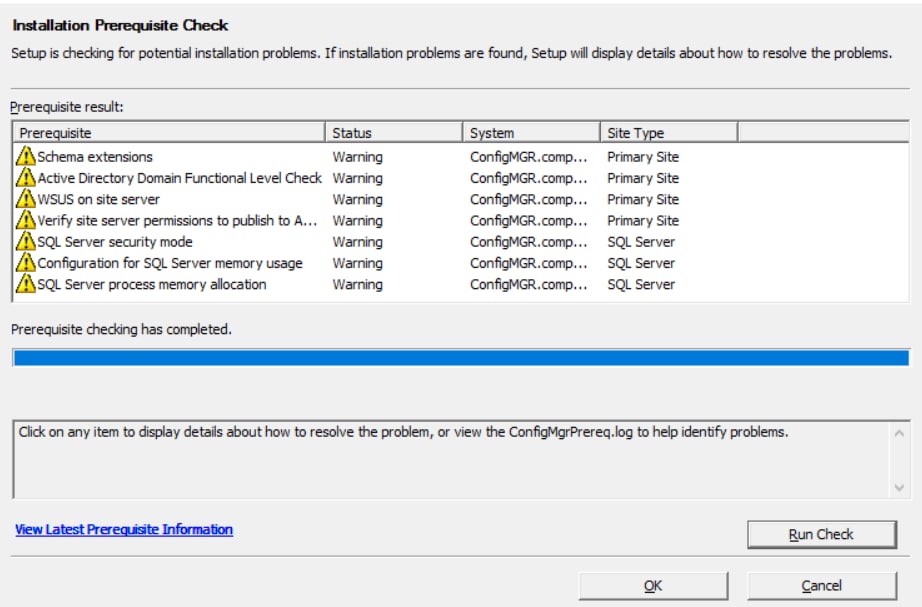
Task: Click the details box scrollbar up arrow
Action: 899,433
